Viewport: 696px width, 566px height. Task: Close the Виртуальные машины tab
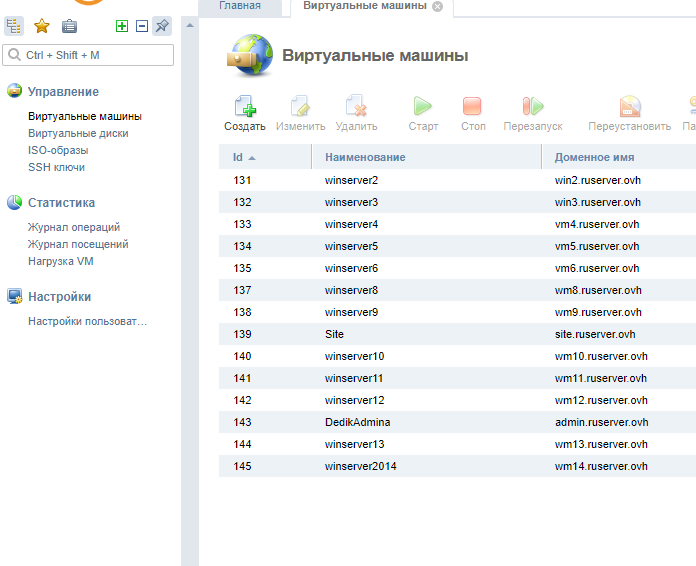pos(437,6)
